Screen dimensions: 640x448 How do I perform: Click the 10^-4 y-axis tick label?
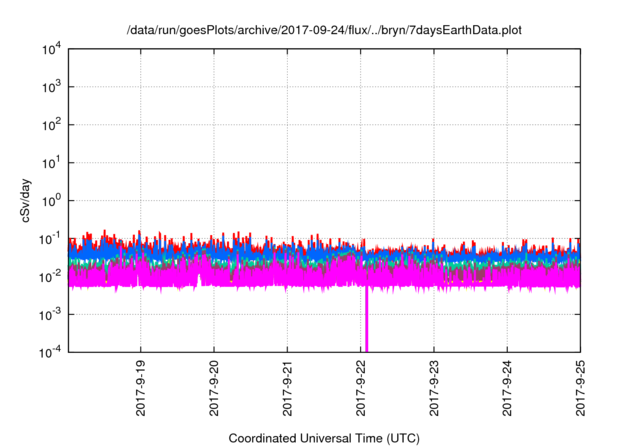[51, 352]
